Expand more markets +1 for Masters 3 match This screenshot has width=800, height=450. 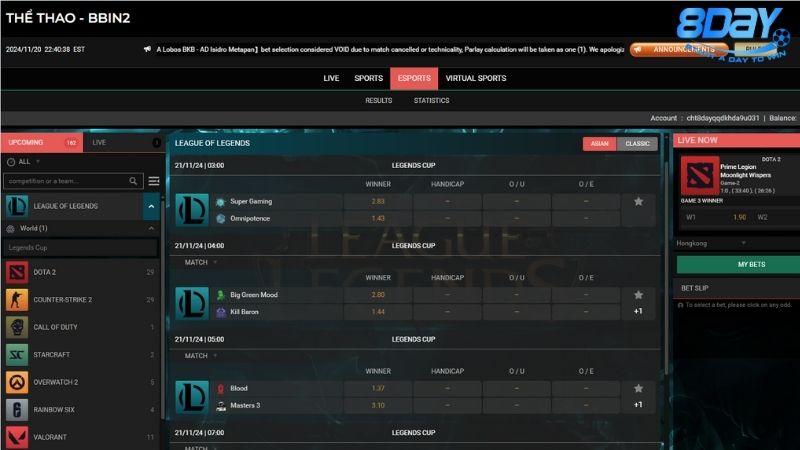(638, 405)
